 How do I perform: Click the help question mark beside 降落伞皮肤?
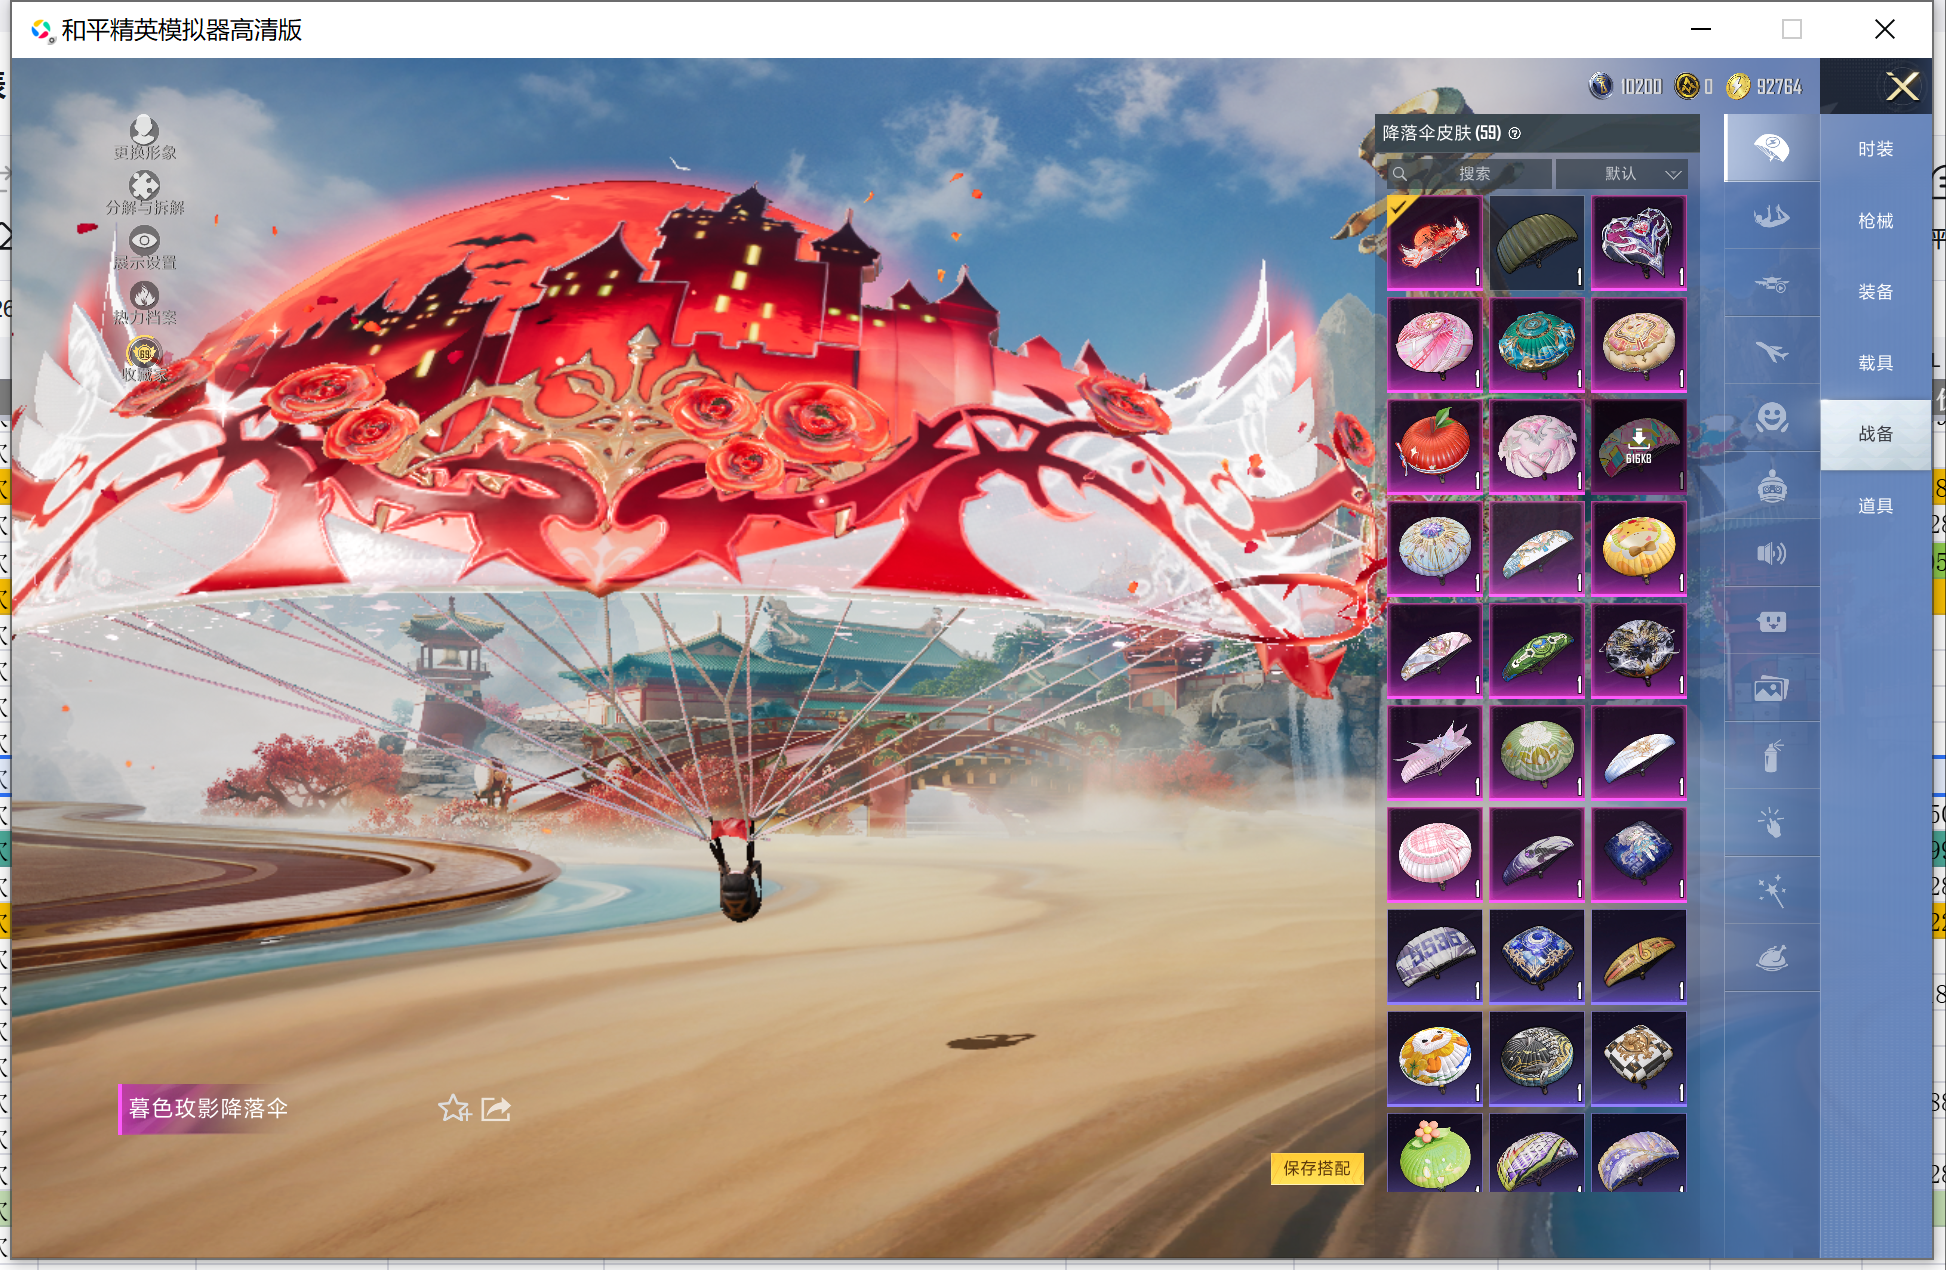coord(1515,133)
